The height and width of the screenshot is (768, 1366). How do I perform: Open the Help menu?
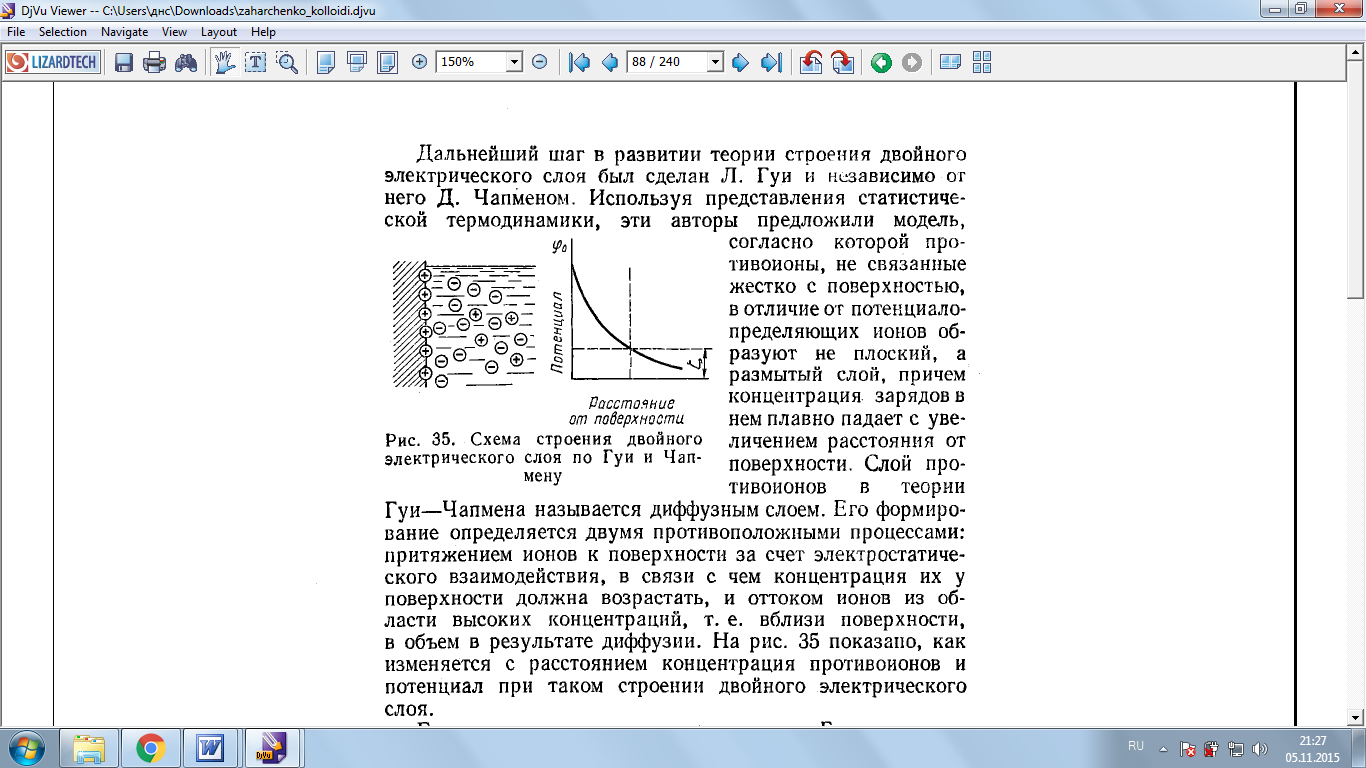tap(264, 32)
